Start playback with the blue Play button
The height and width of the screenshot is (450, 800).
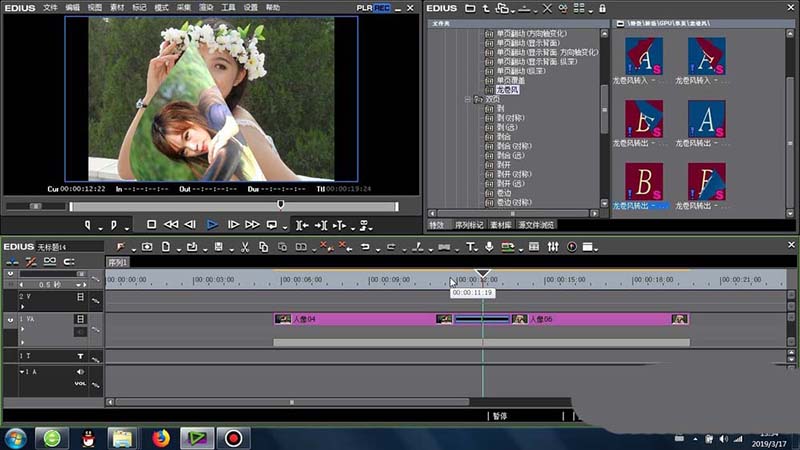pyautogui.click(x=212, y=224)
